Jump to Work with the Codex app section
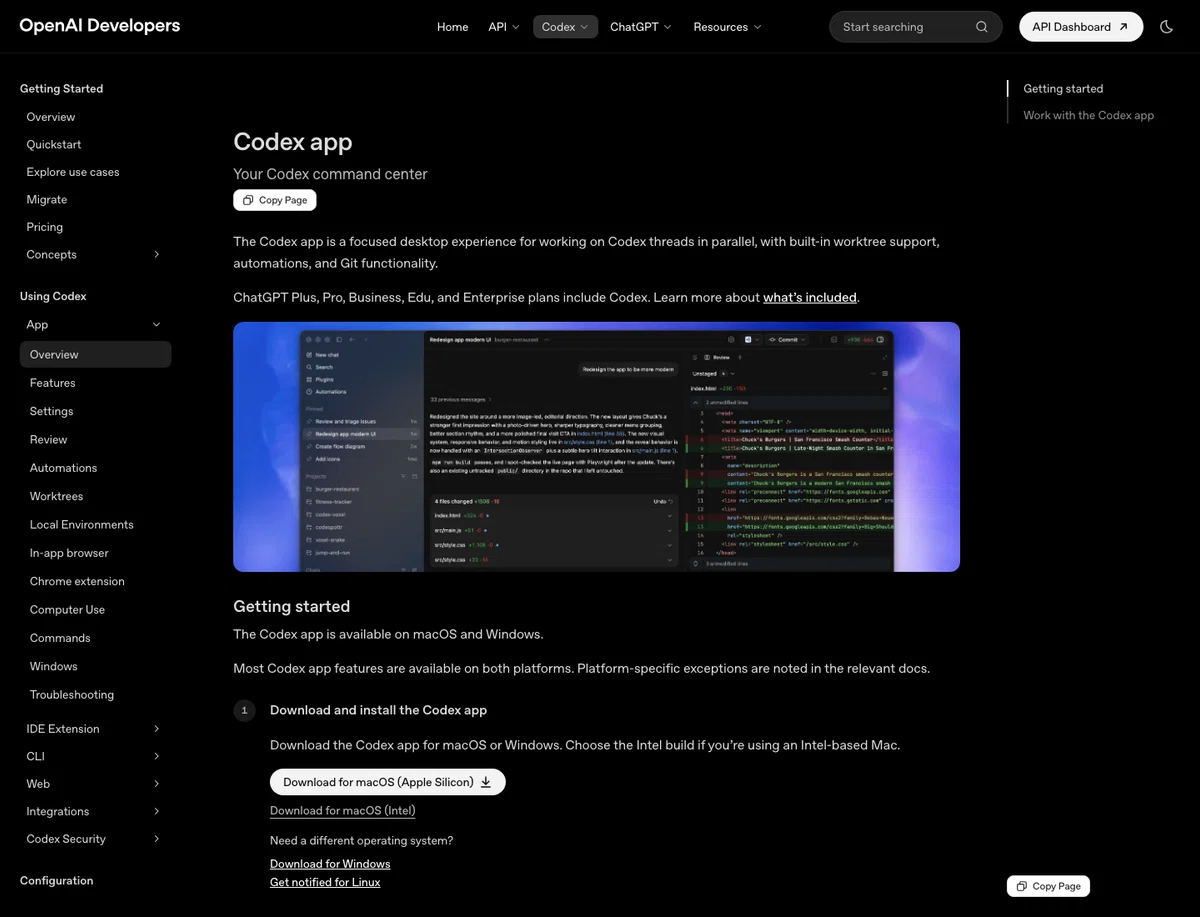 [1088, 116]
